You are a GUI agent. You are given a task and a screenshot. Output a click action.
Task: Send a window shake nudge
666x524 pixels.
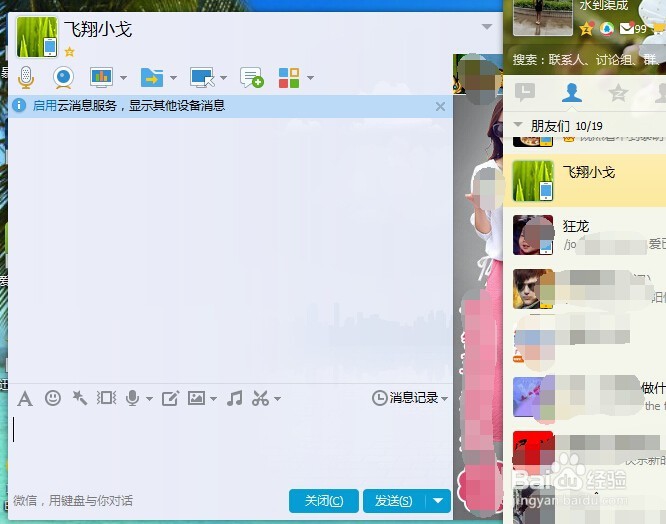coord(106,398)
